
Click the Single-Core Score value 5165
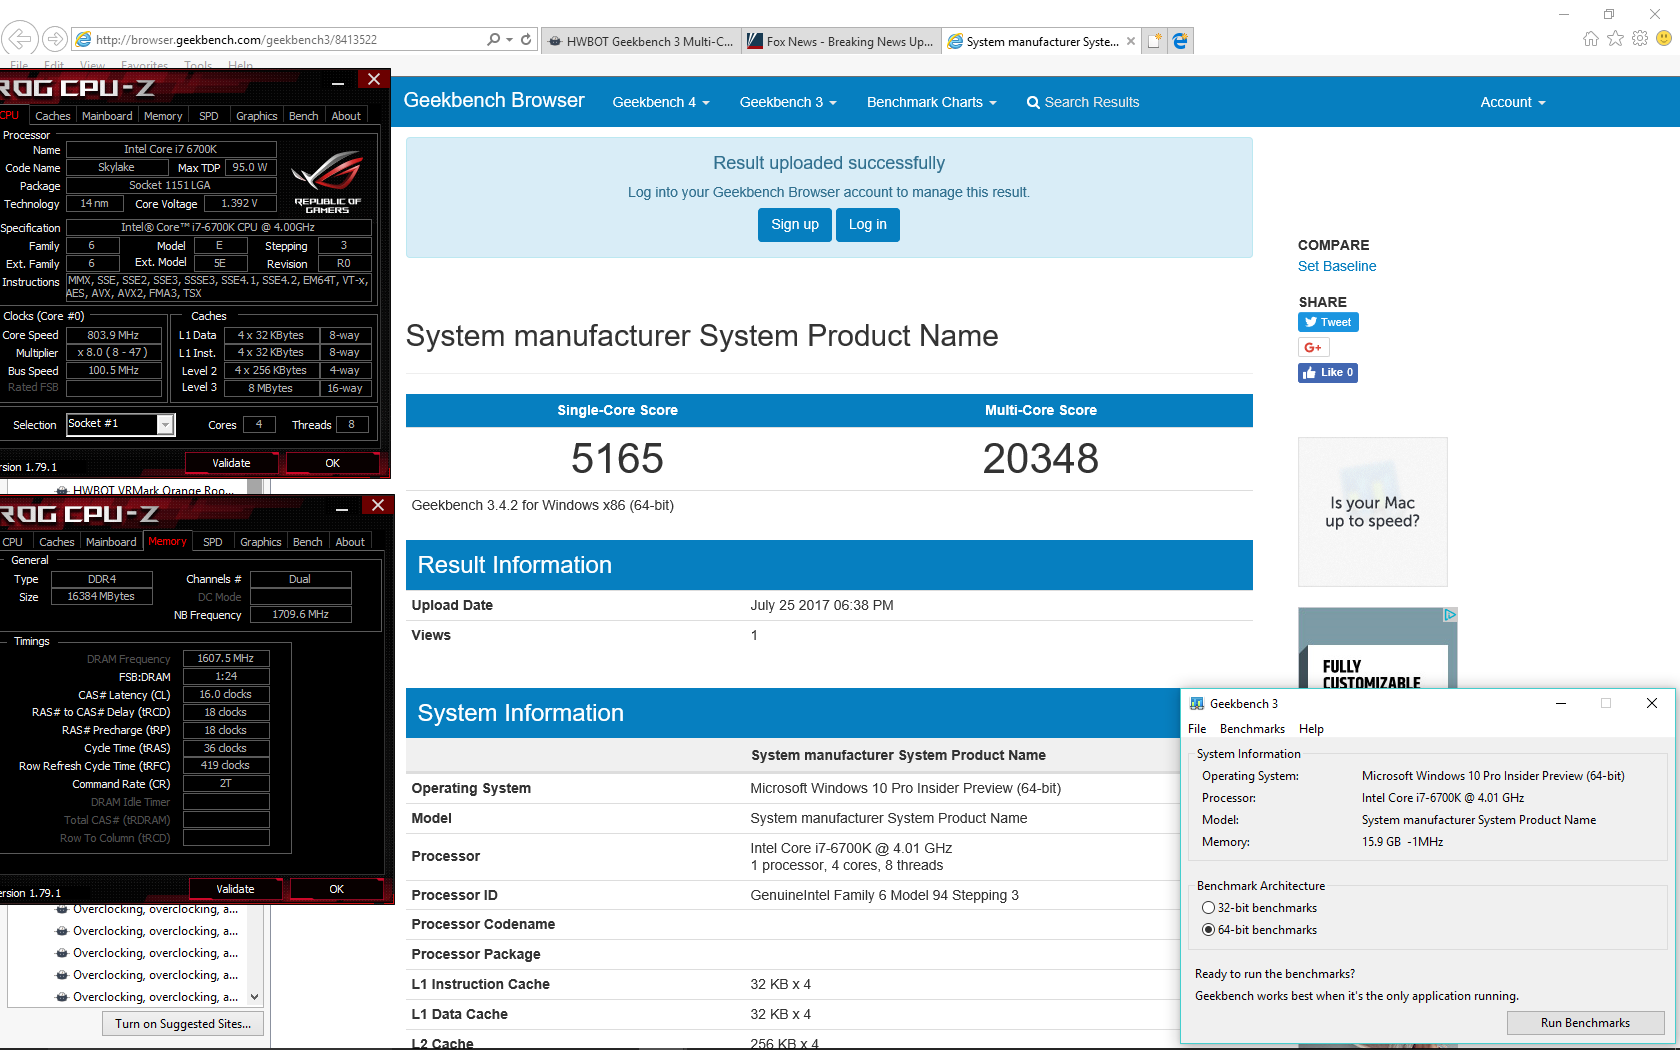[x=617, y=459]
